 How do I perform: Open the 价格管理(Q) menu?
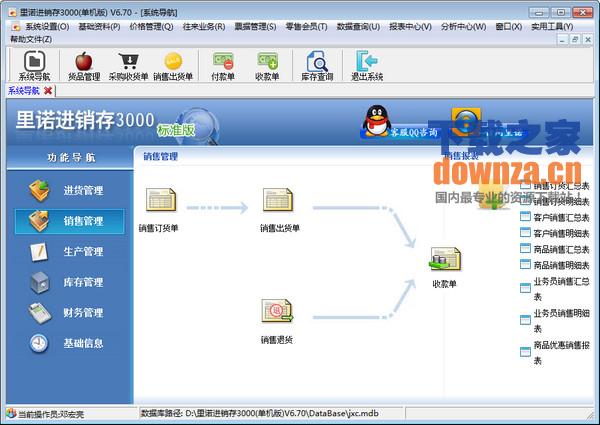click(152, 26)
